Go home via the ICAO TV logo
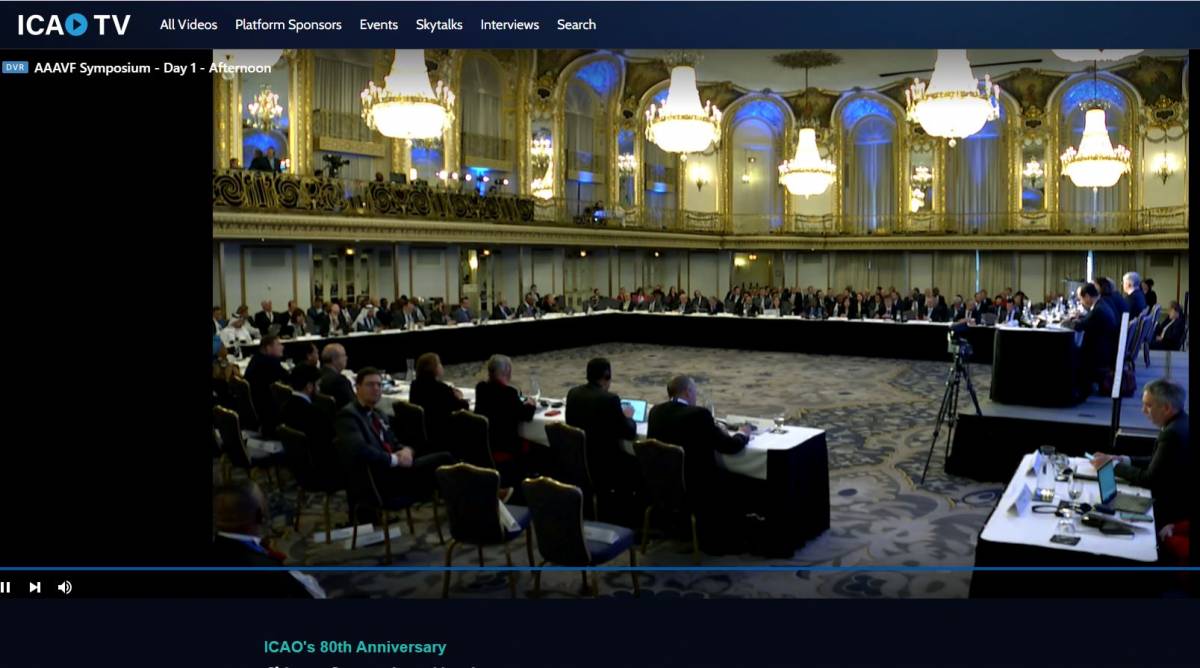 pyautogui.click(x=74, y=24)
